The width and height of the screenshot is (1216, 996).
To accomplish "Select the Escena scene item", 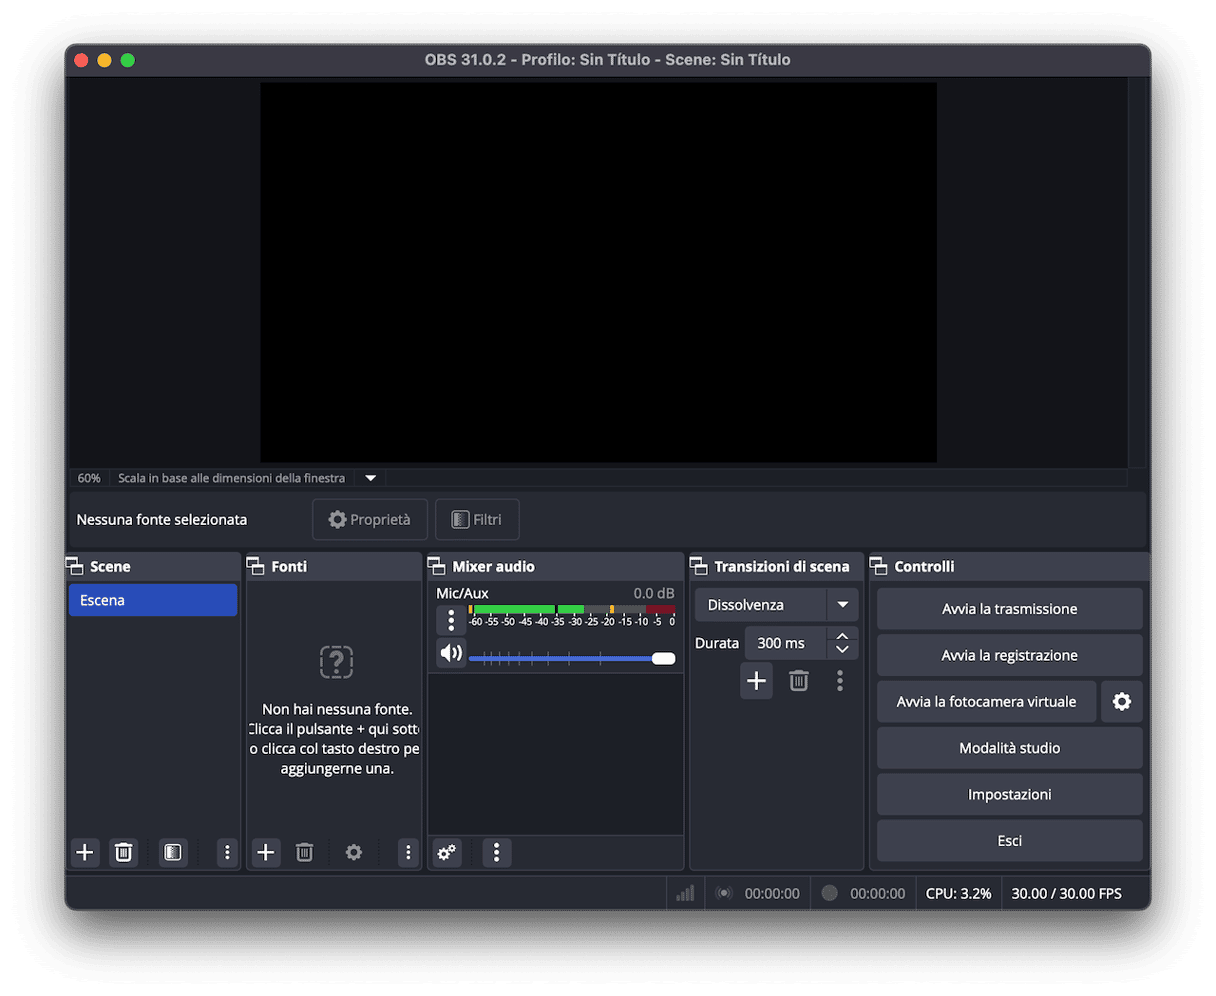I will pos(152,601).
